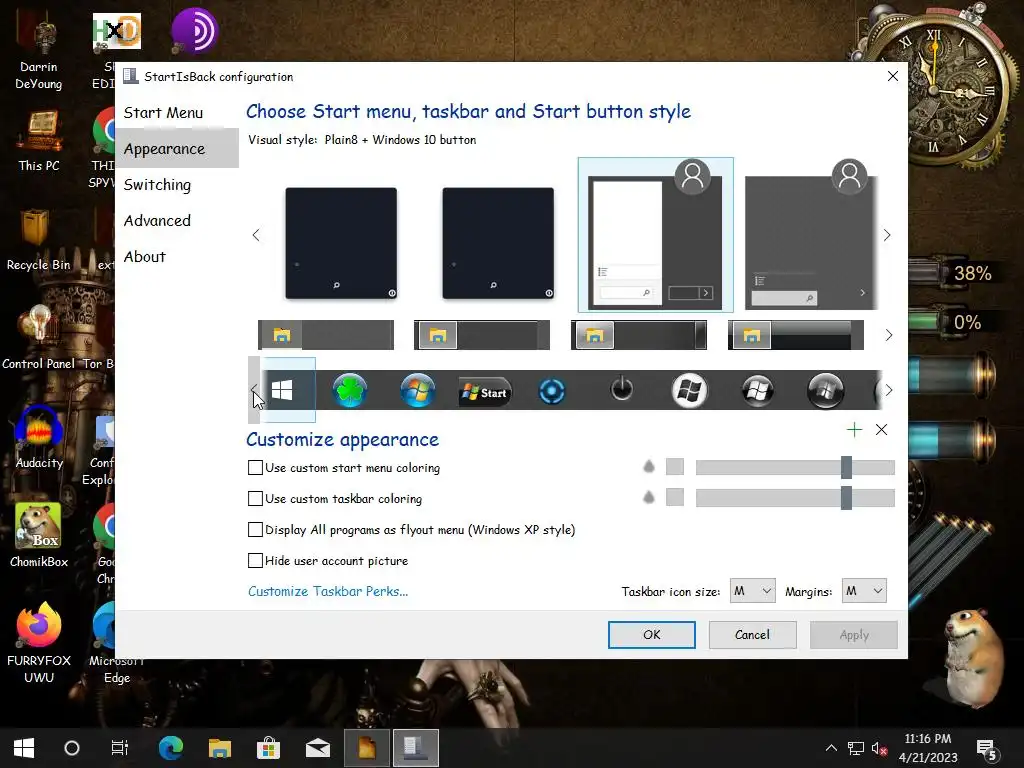Open the About section
1024x768 pixels.
145,257
